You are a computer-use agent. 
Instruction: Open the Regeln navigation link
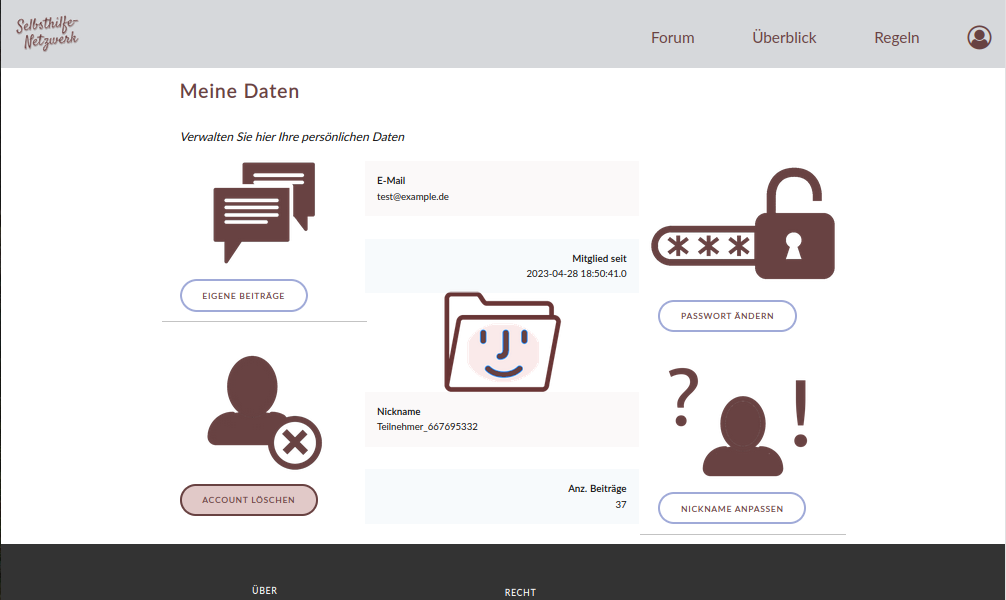896,38
